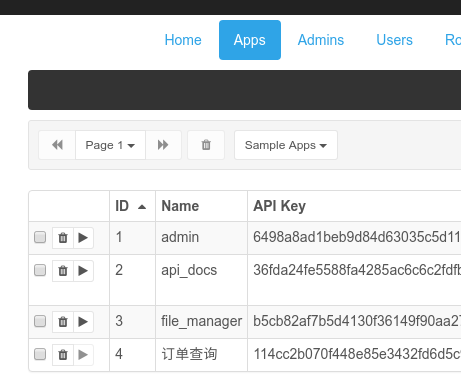
Task: Select the 'file_manager' name cell
Action: 201,321
